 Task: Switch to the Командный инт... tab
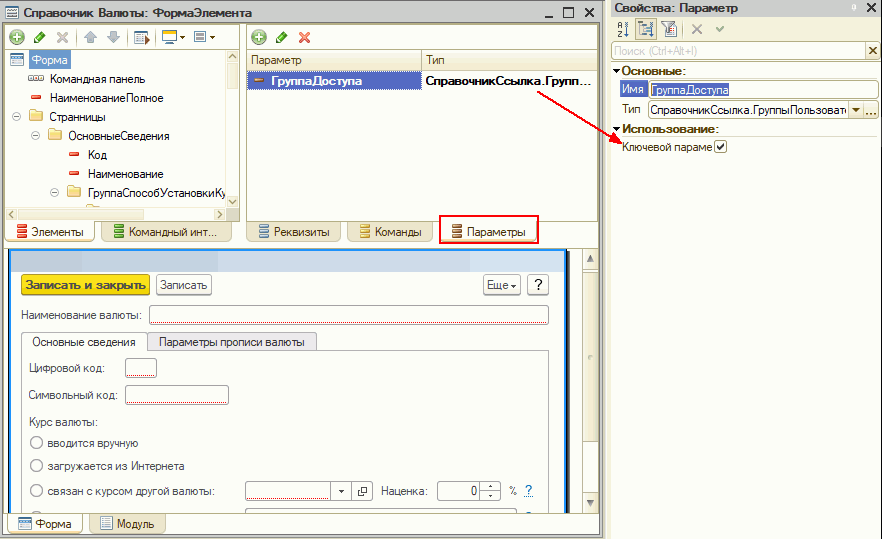tap(166, 232)
